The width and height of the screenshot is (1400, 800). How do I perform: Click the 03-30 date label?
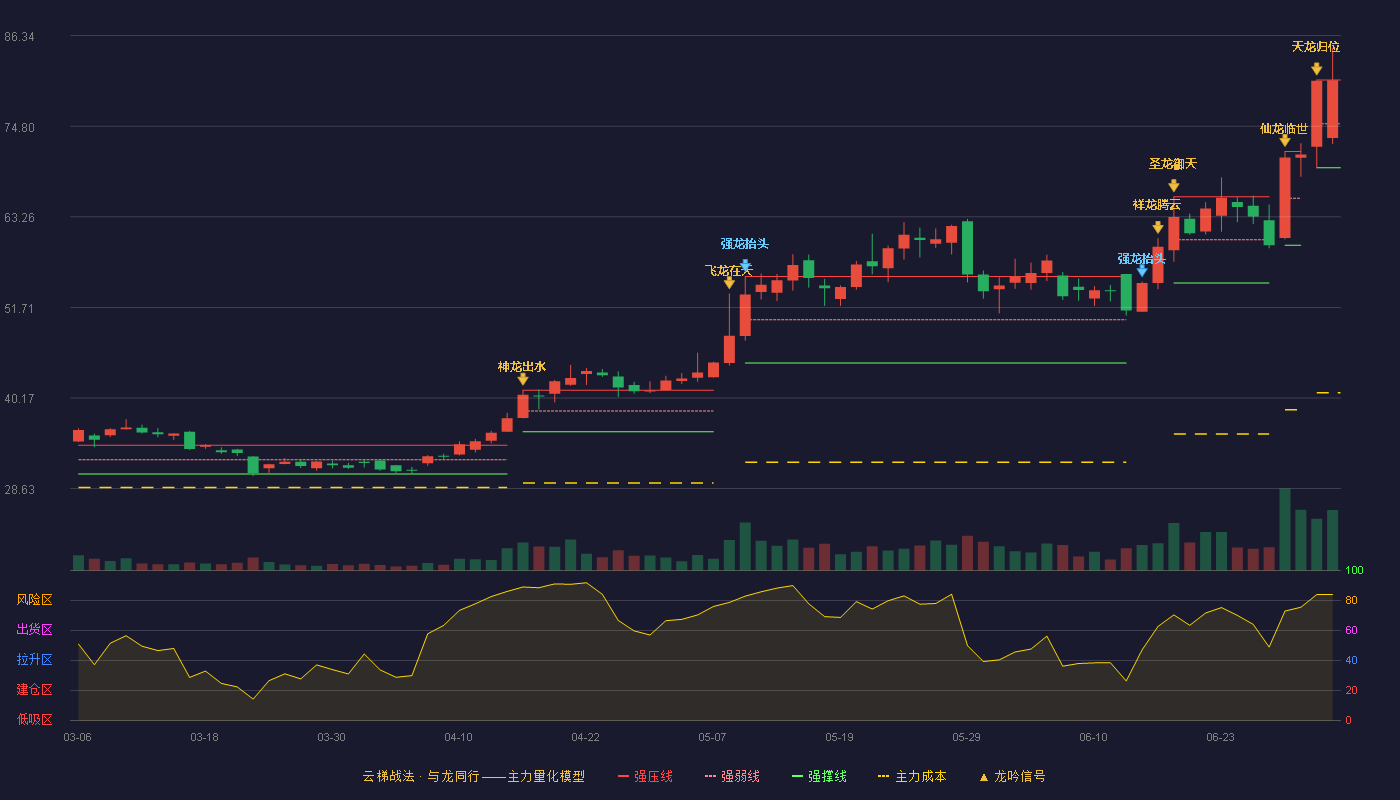pyautogui.click(x=331, y=737)
